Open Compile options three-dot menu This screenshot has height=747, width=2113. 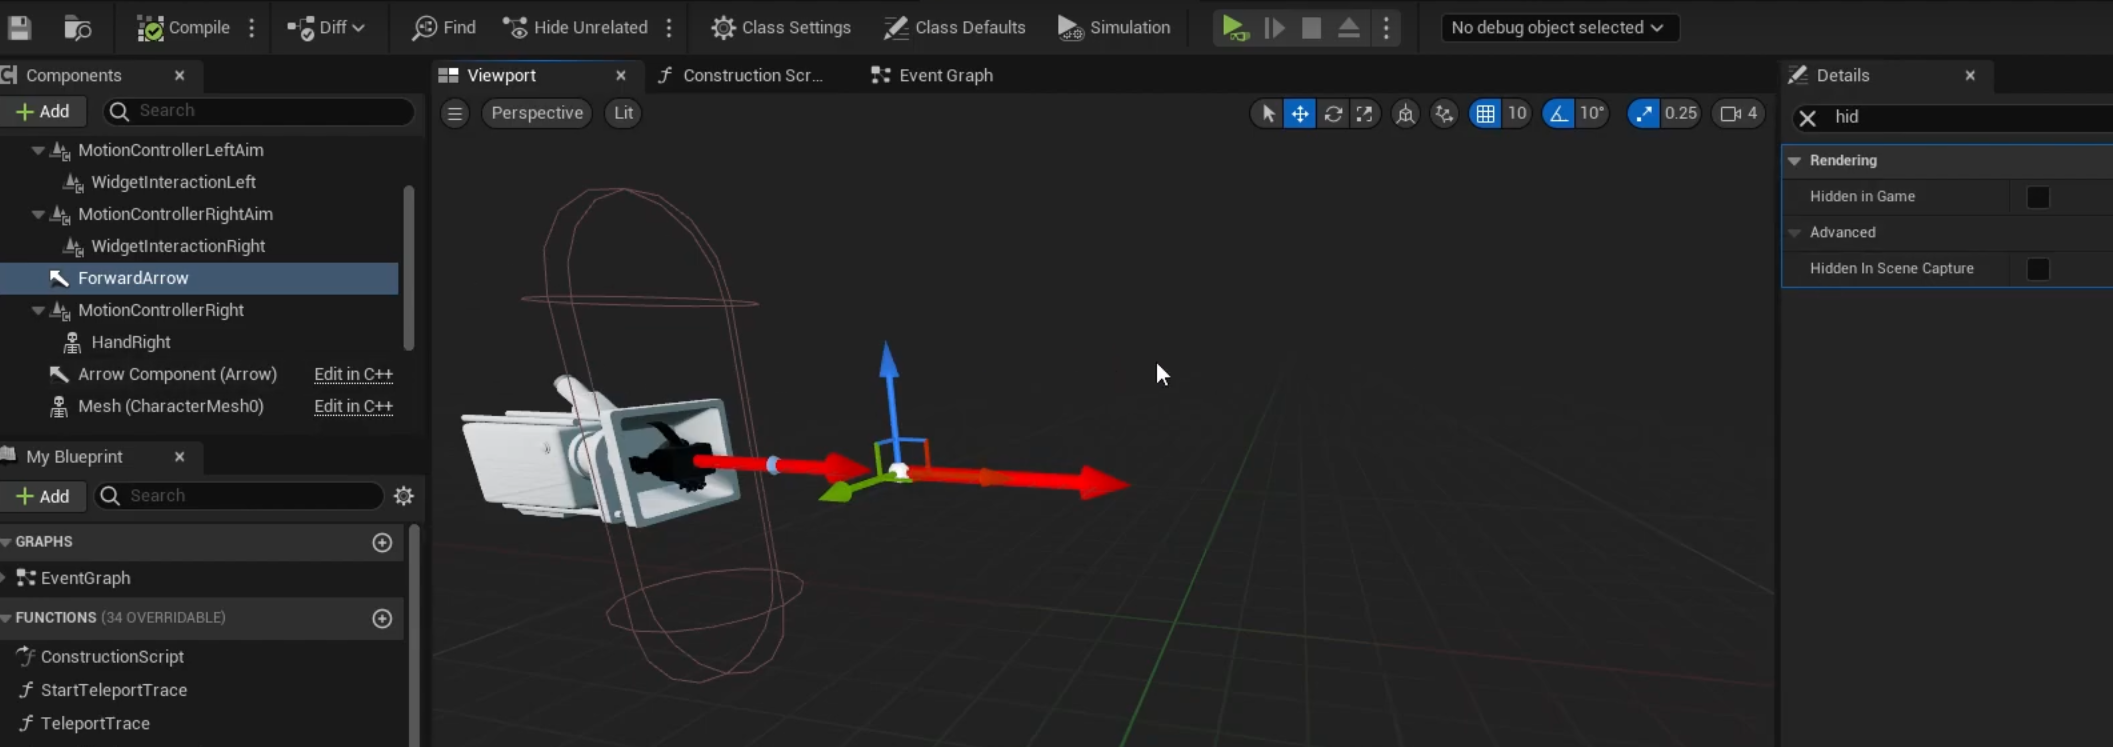tap(252, 27)
